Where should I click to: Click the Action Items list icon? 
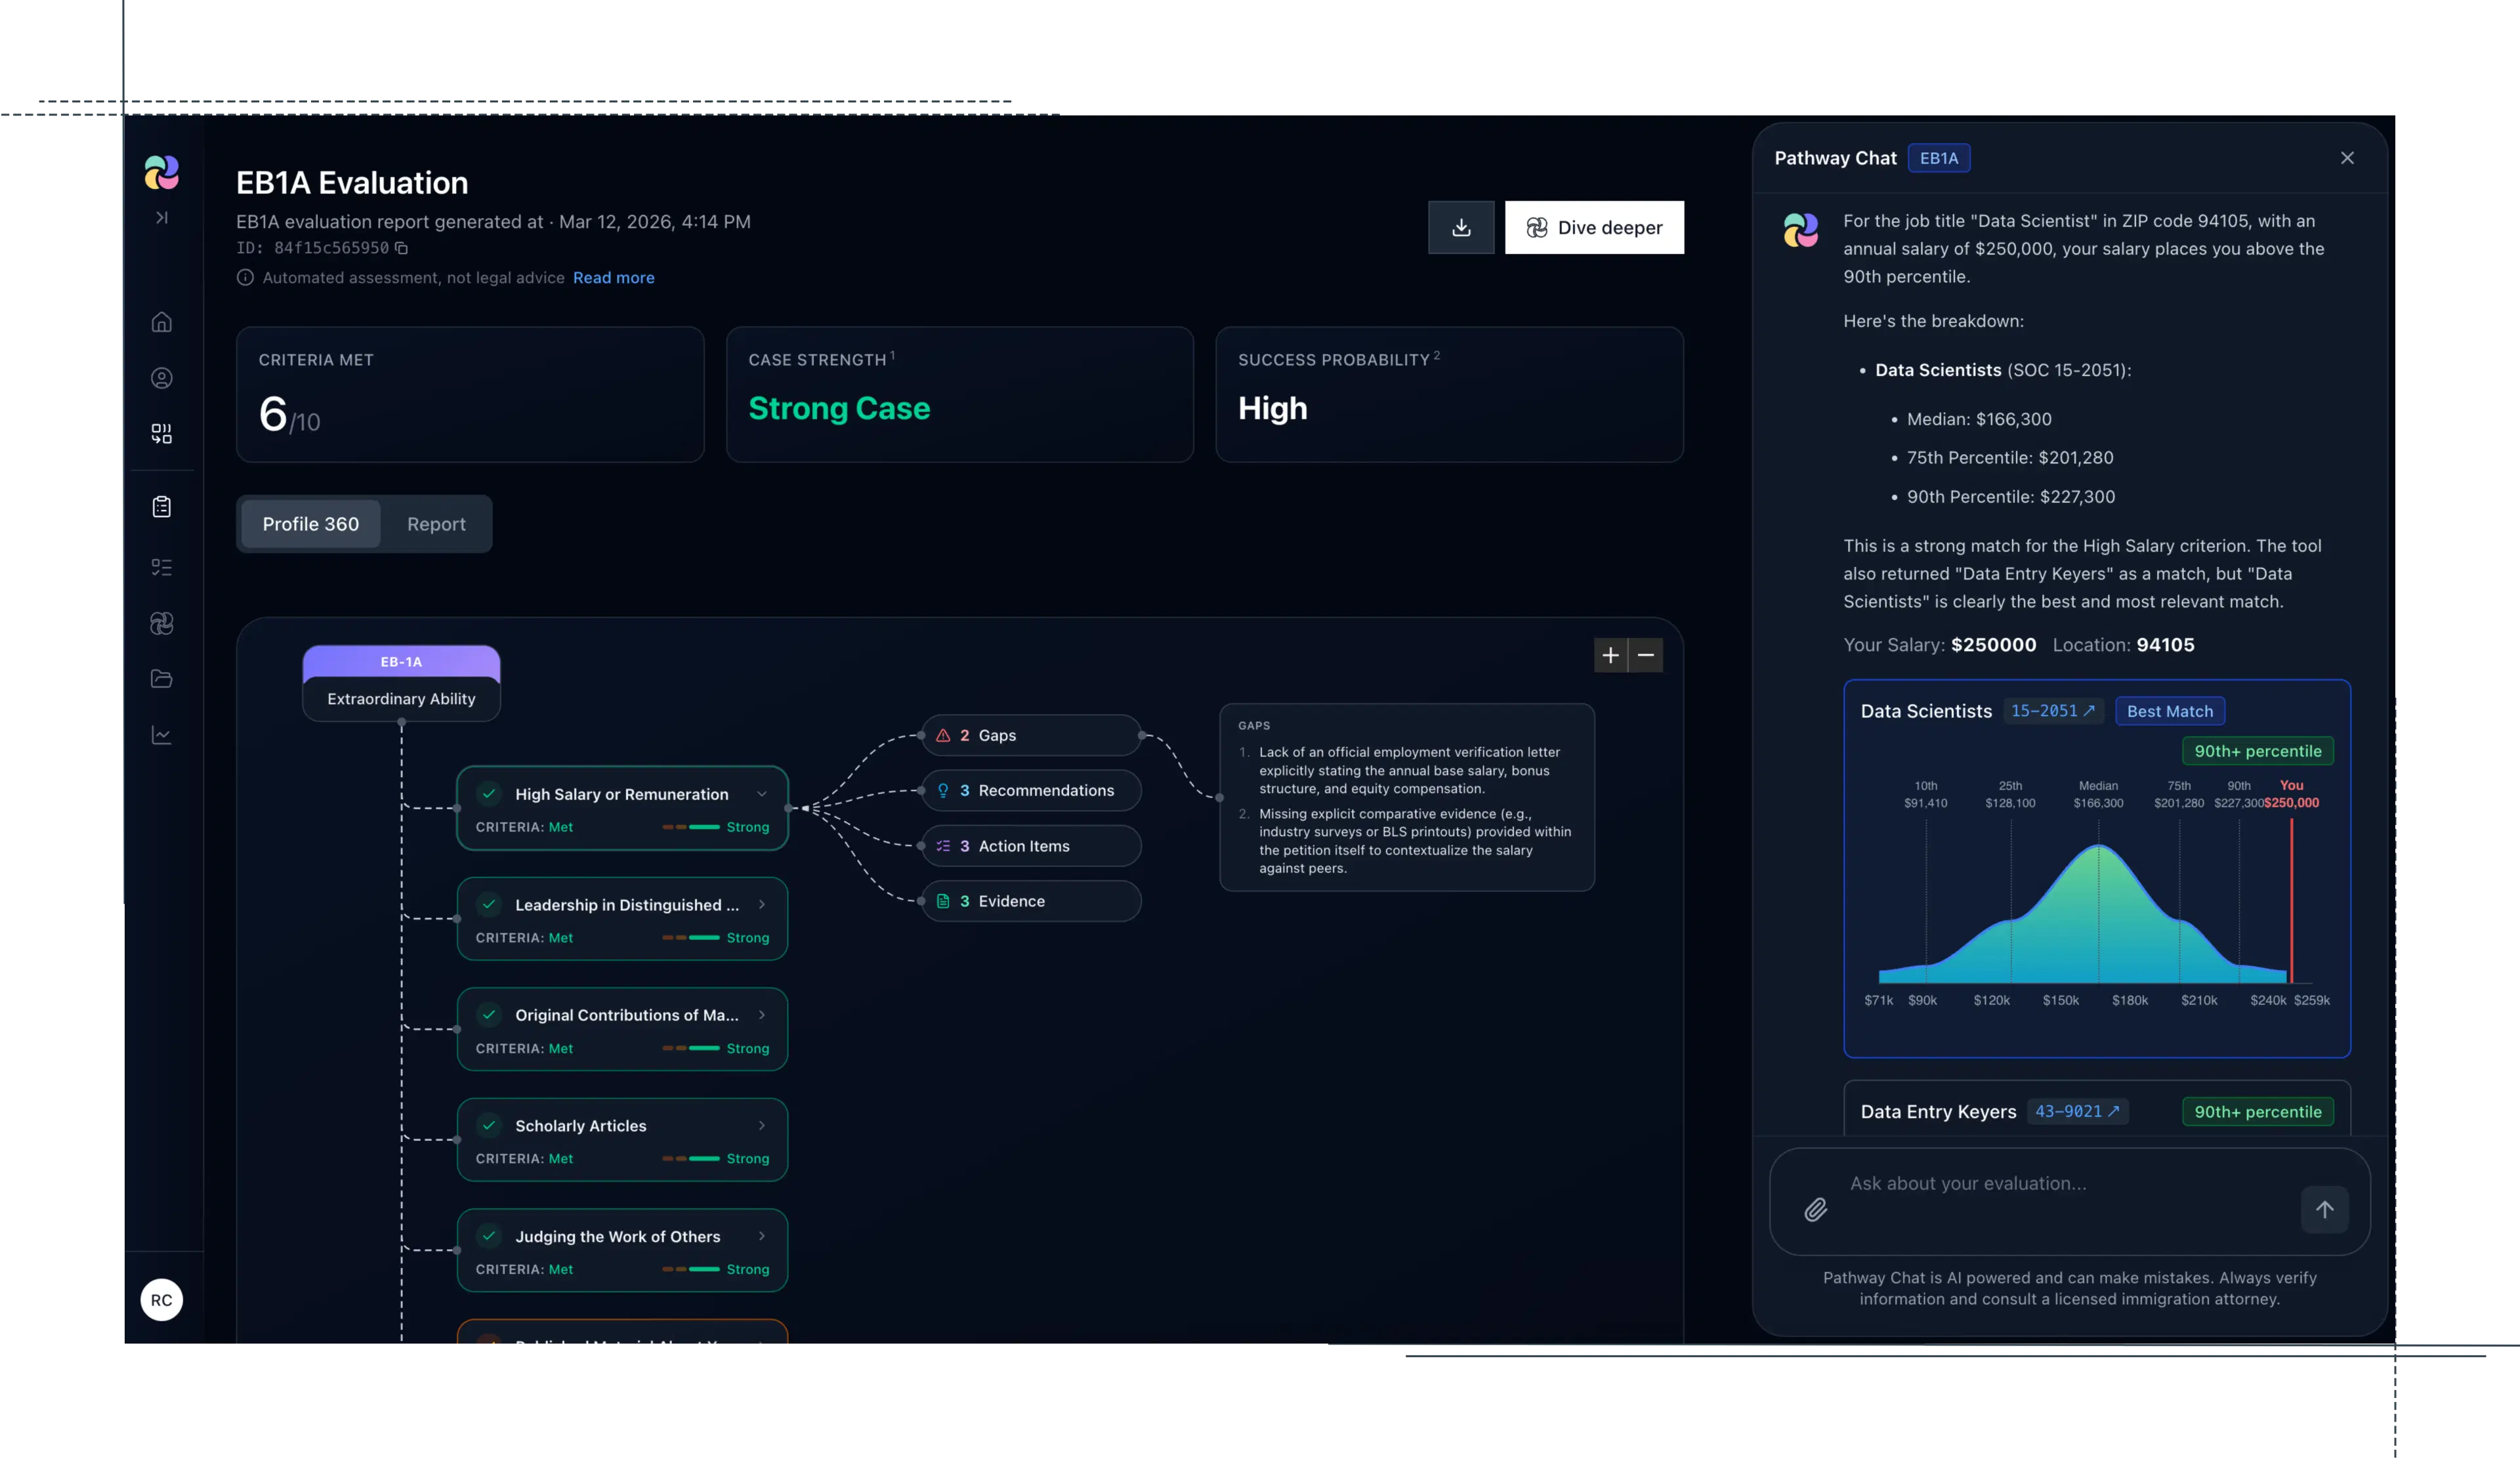943,846
